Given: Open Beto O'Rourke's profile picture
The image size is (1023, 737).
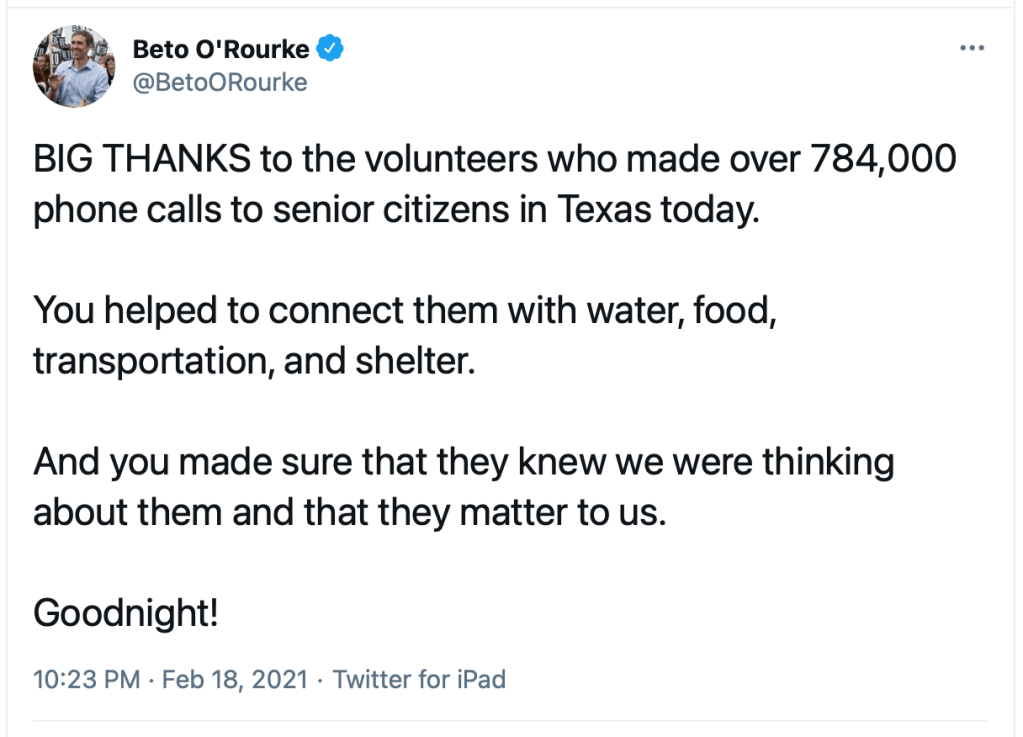Looking at the screenshot, I should point(71,65).
